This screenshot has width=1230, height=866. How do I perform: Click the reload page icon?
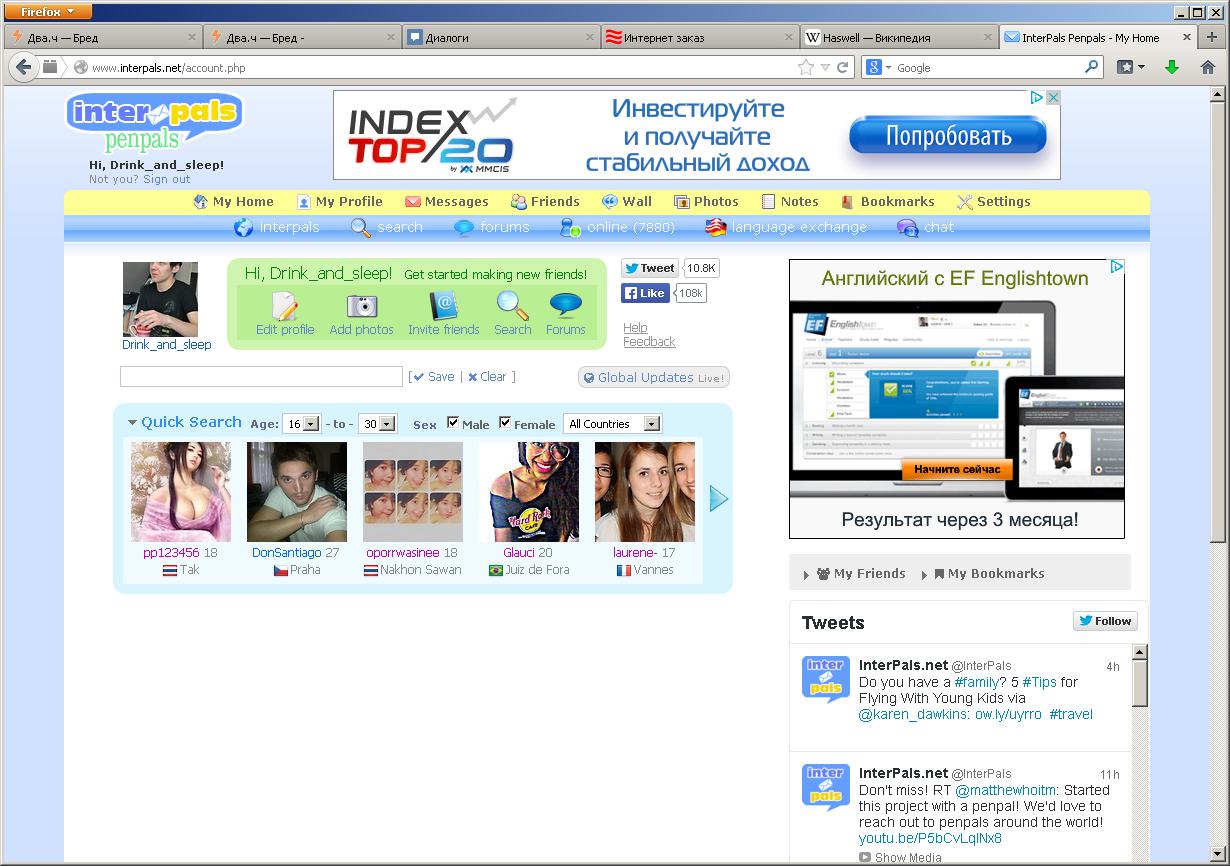pyautogui.click(x=843, y=68)
